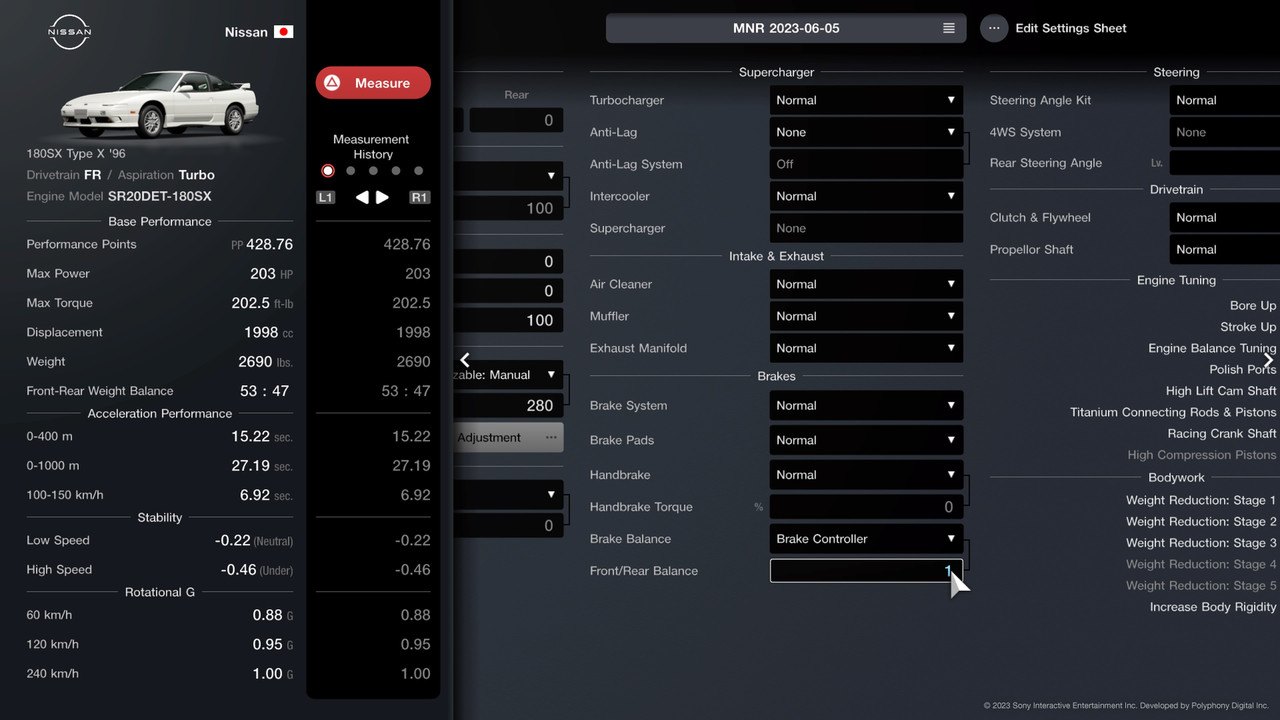Open the settings sheet list menu icon

949,28
